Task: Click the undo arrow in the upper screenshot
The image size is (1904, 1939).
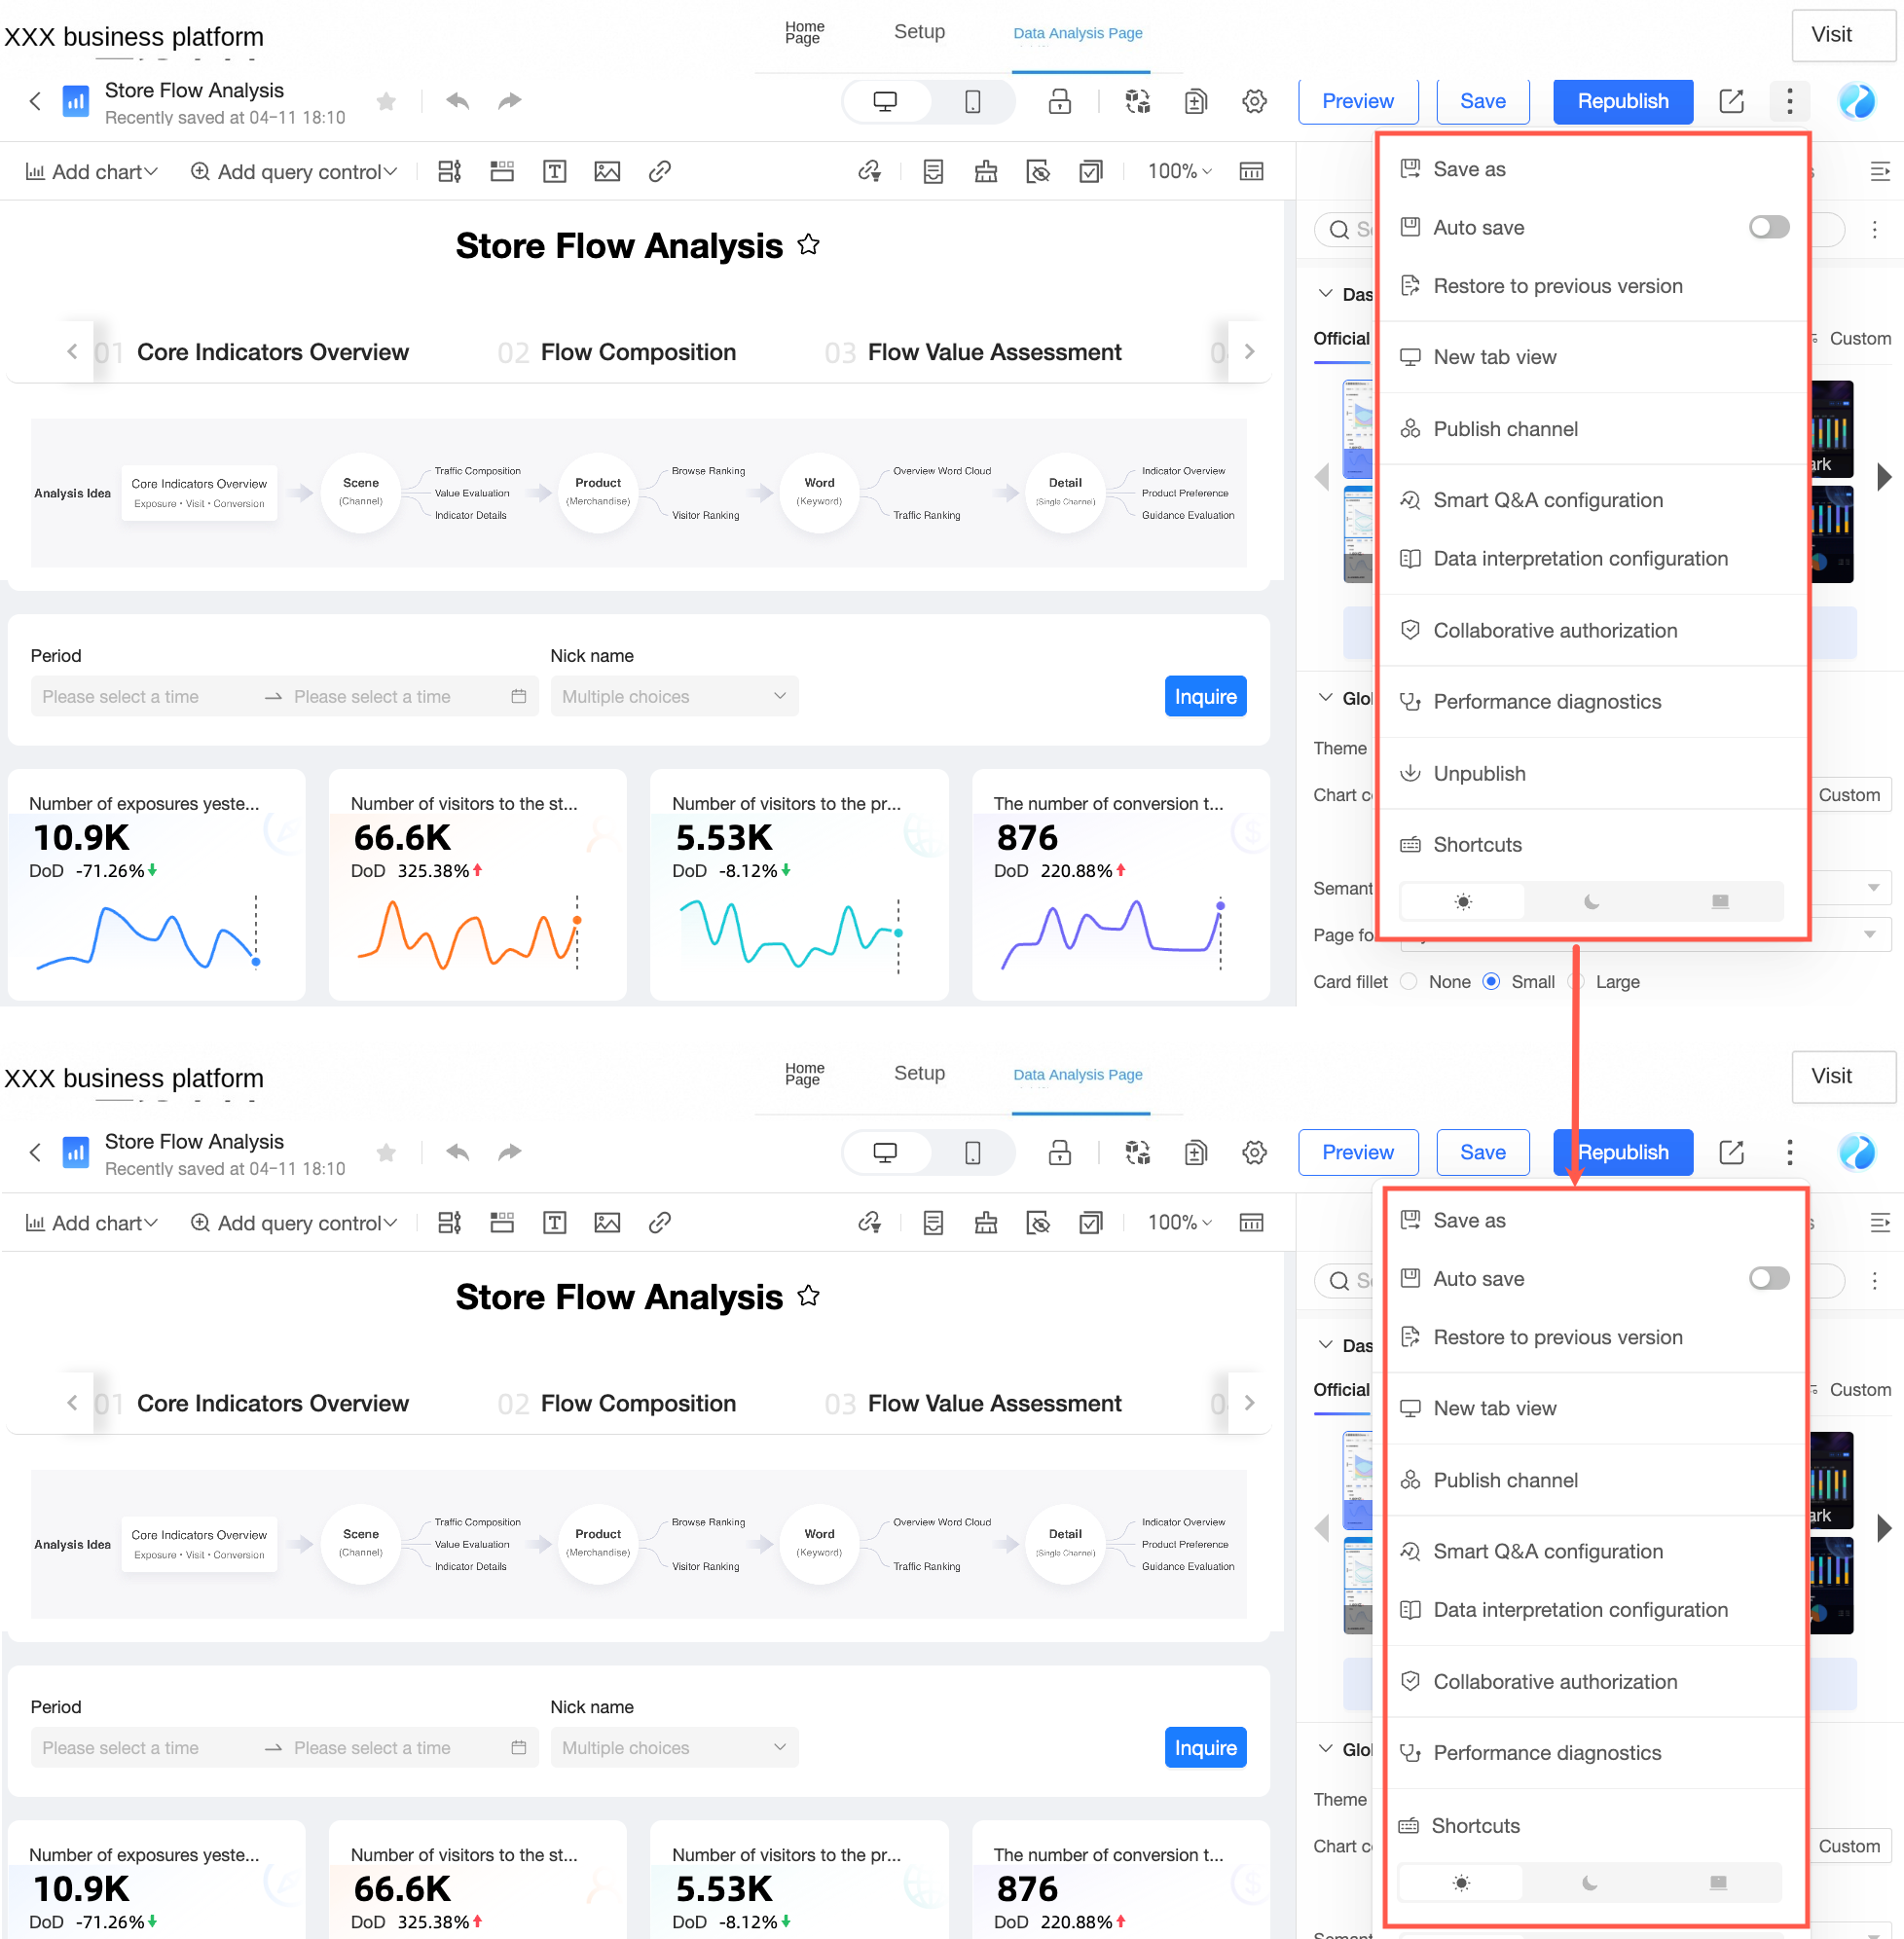Action: 458,101
